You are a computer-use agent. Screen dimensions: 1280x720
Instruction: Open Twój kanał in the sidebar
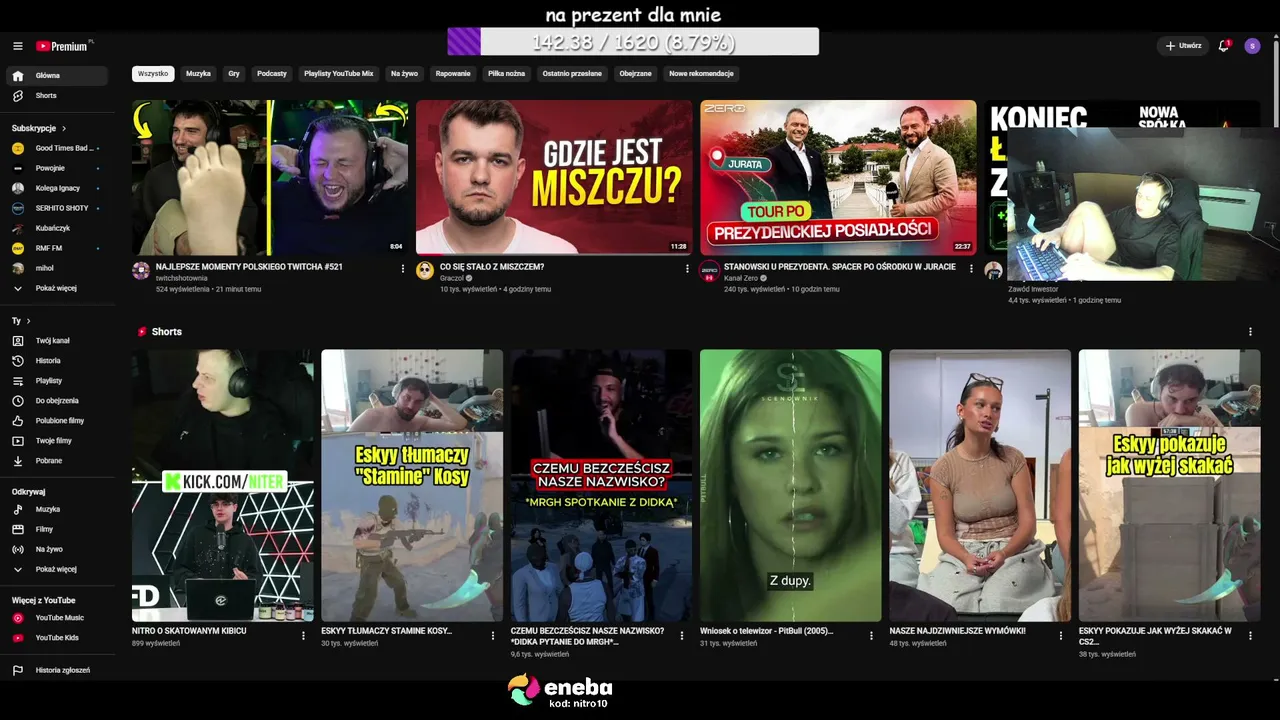click(x=57, y=341)
